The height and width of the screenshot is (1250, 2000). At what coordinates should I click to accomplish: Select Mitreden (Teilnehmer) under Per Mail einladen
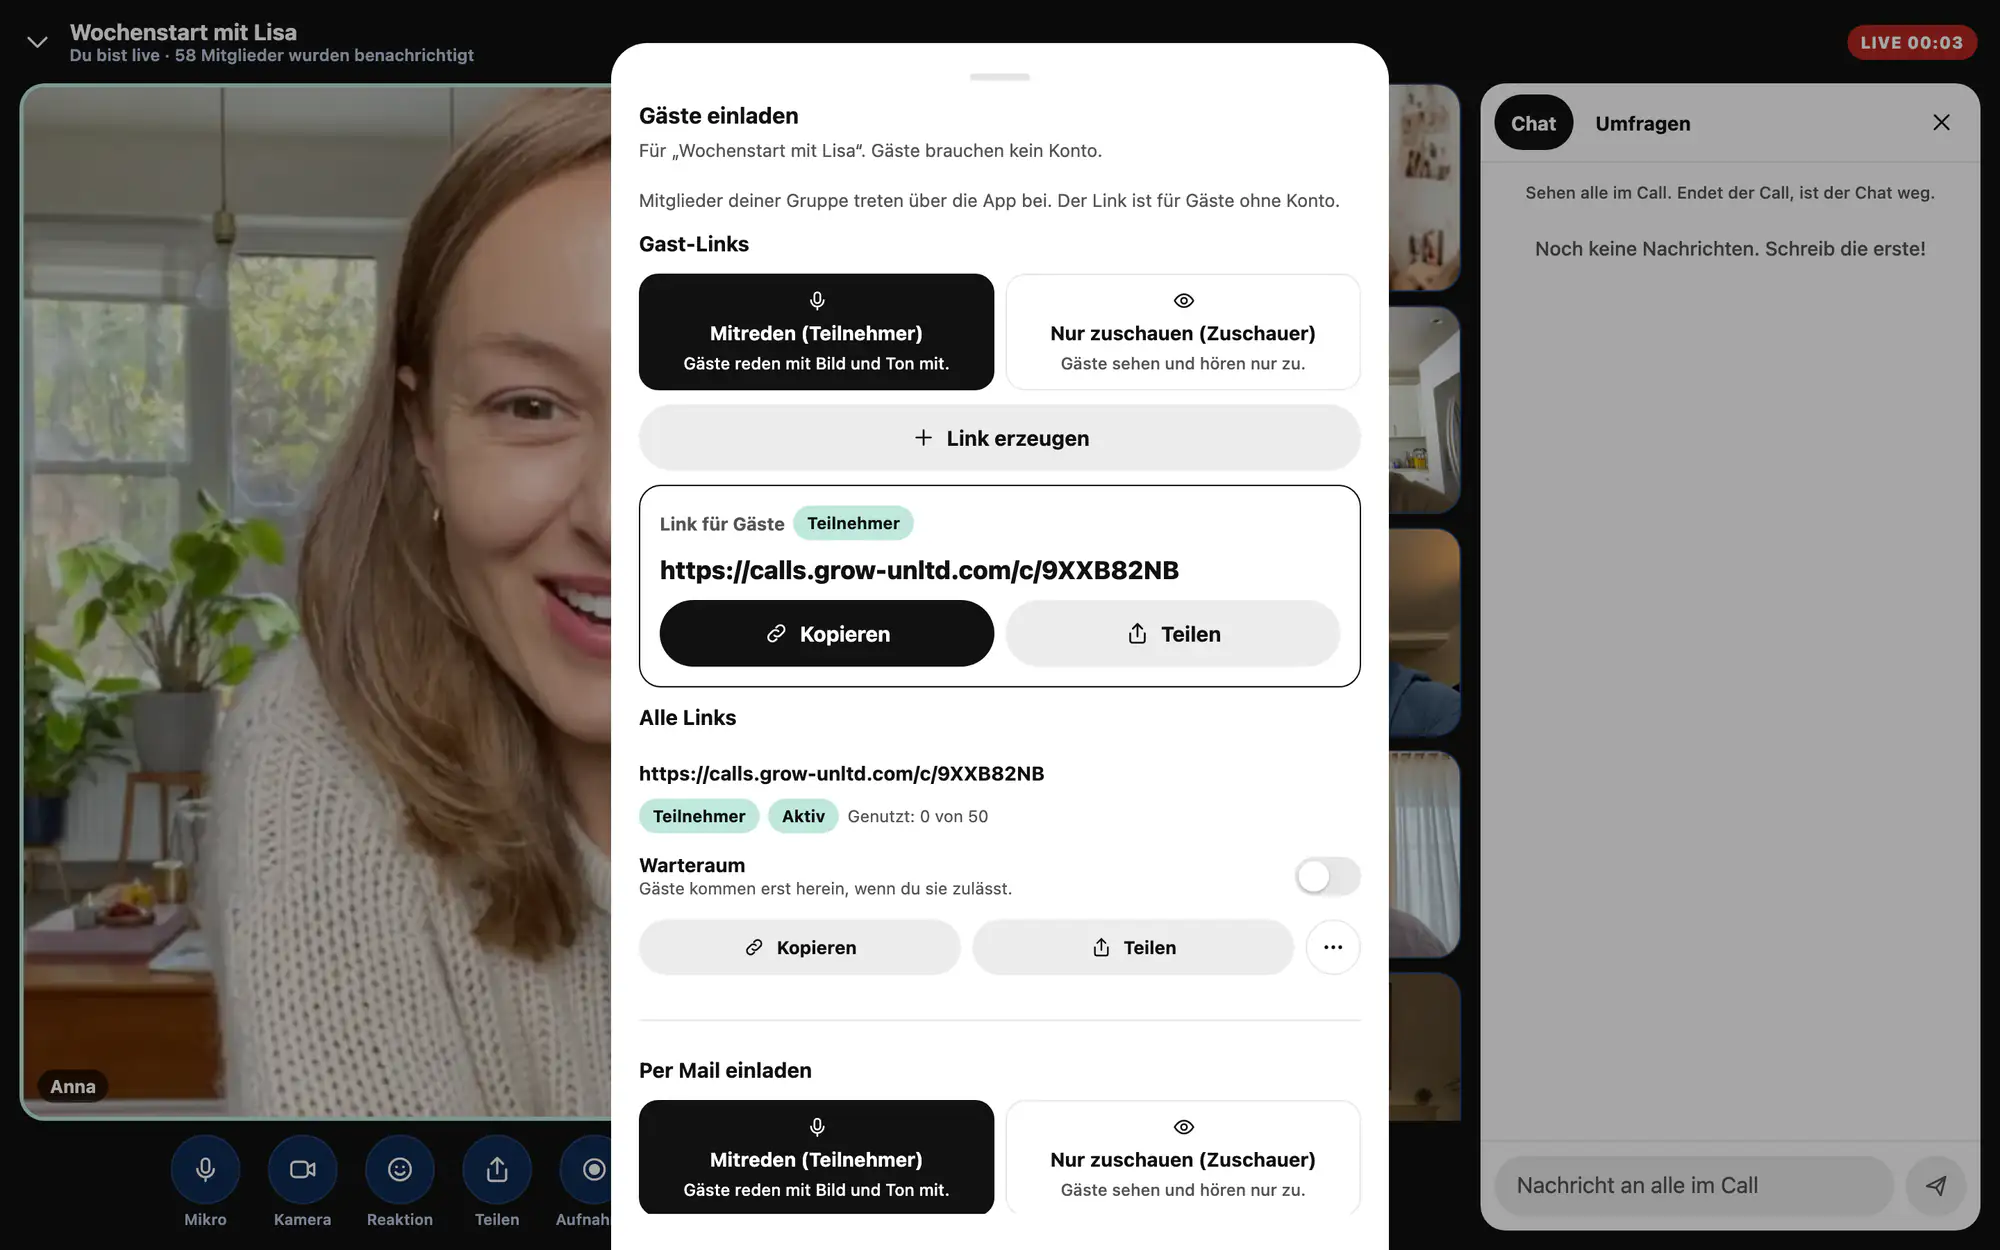coord(816,1157)
